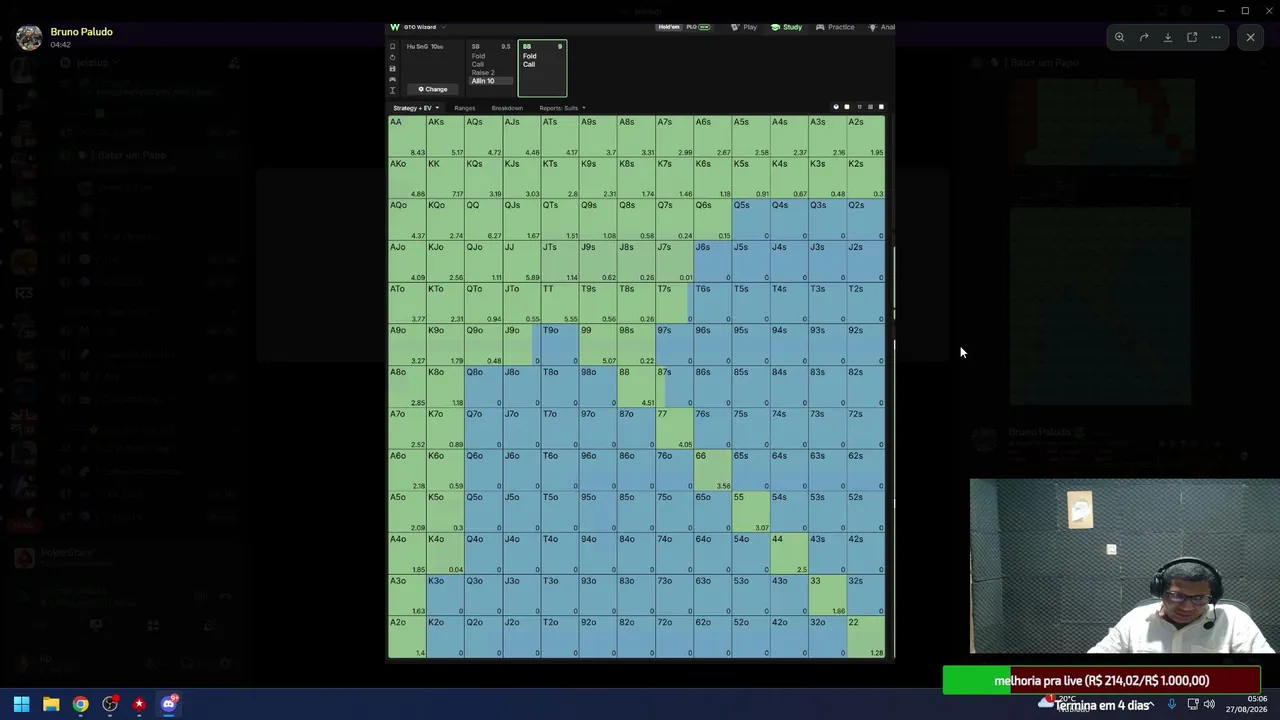This screenshot has width=1280, height=720.
Task: Select the 87s hand cell
Action: [x=675, y=386]
